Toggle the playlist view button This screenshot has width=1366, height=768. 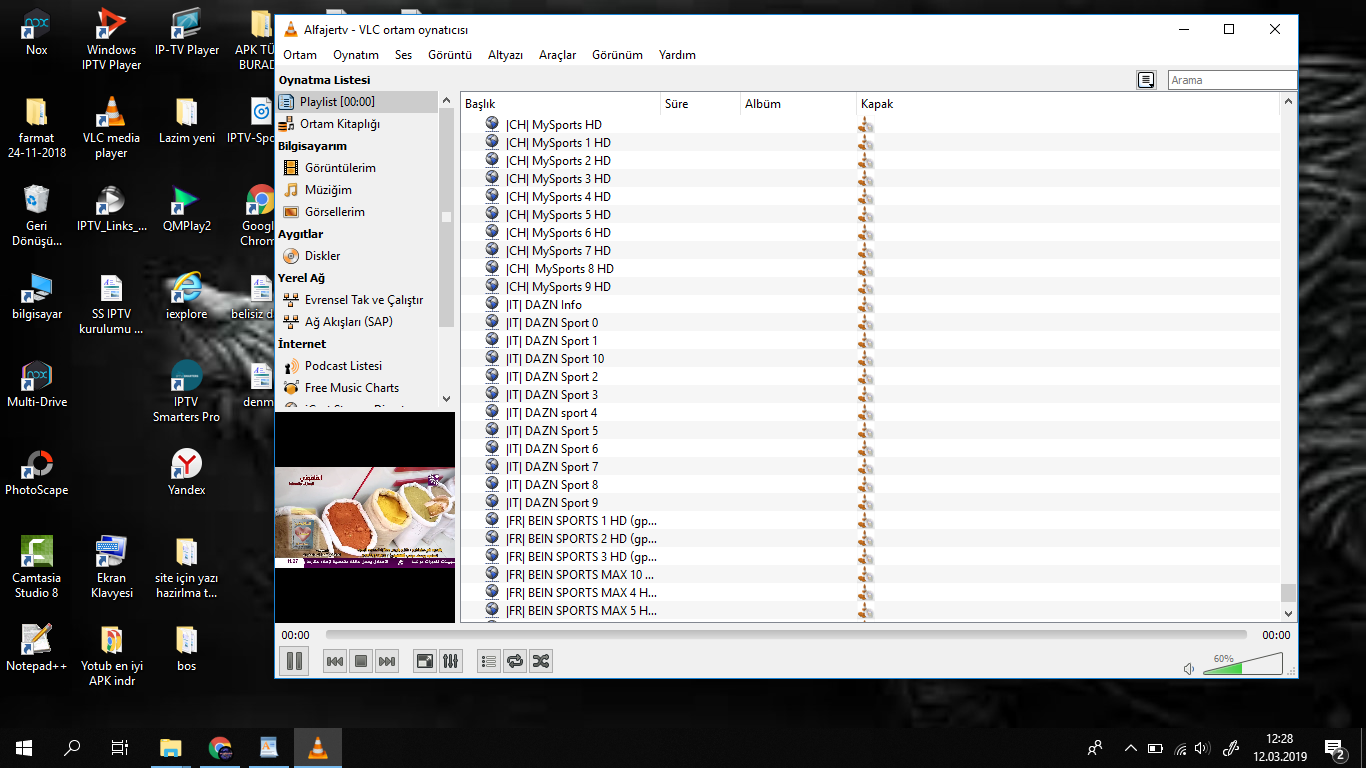[489, 661]
